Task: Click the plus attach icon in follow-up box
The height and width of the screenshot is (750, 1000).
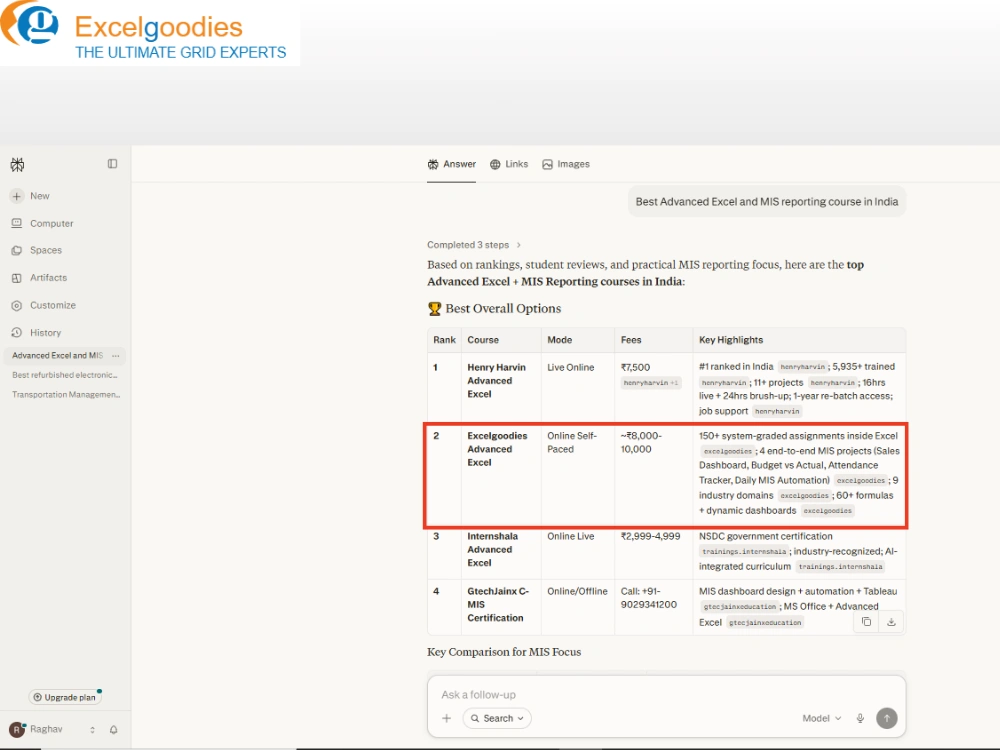Action: [446, 718]
